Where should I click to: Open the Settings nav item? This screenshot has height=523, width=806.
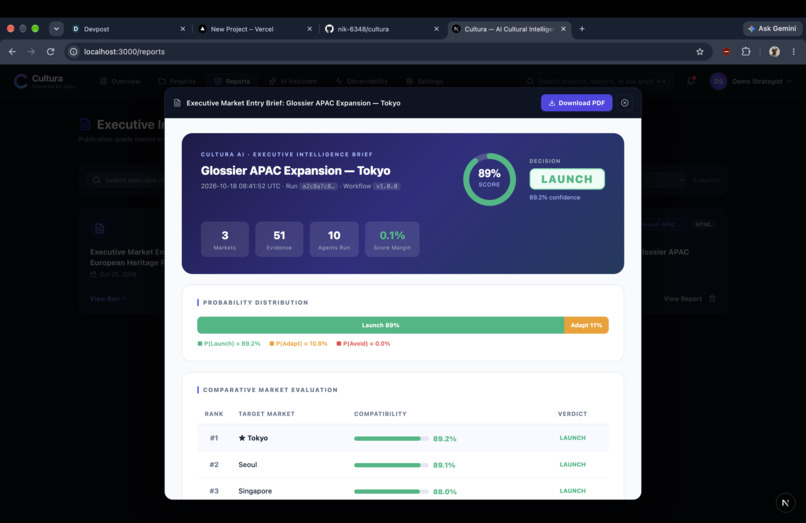[425, 81]
